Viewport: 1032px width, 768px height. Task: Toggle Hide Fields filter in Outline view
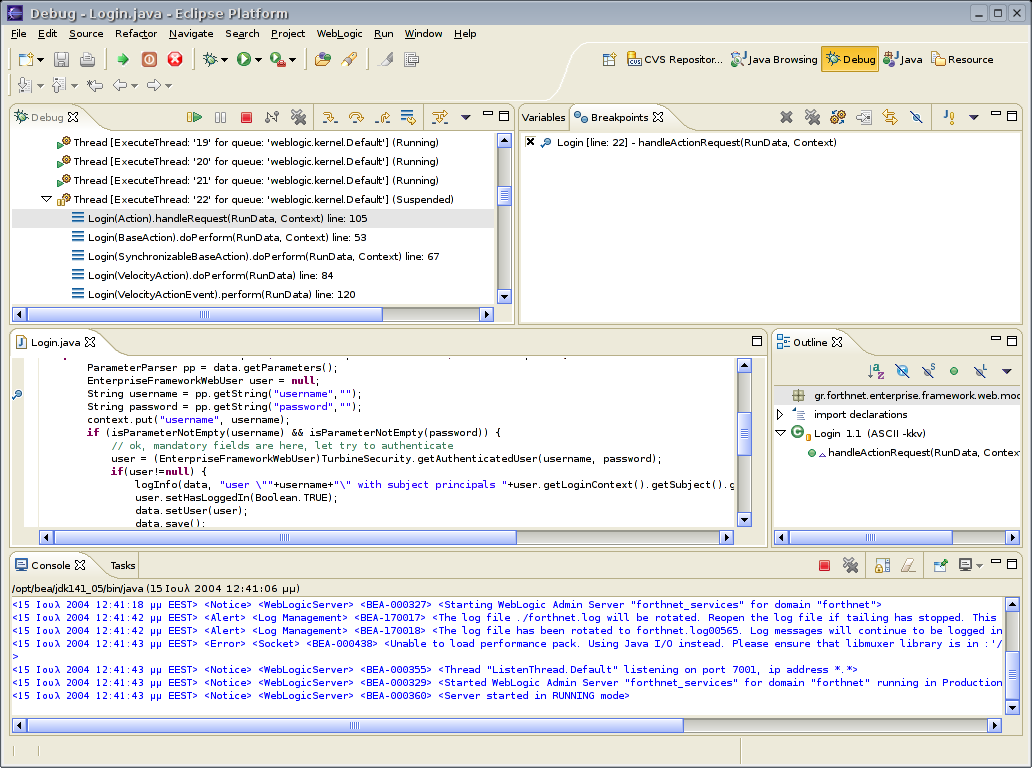point(902,371)
